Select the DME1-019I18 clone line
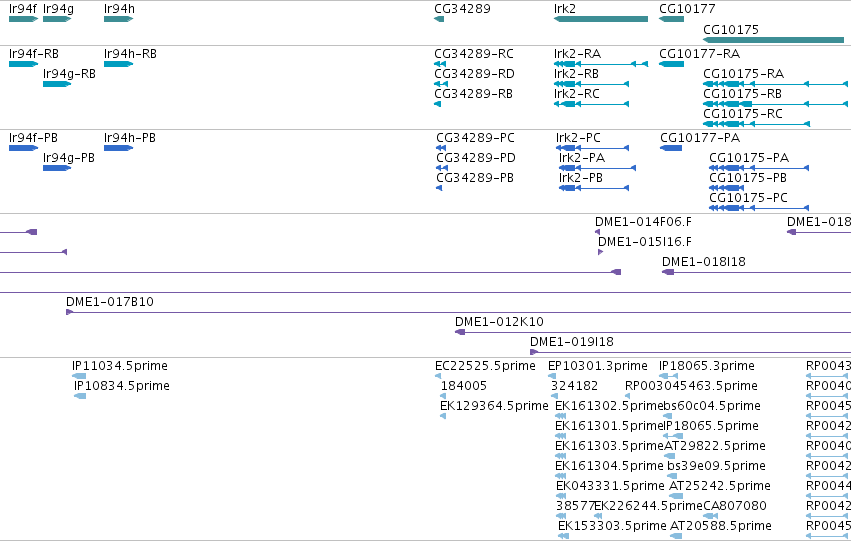Viewport: 851px width, 541px height. 690,352
